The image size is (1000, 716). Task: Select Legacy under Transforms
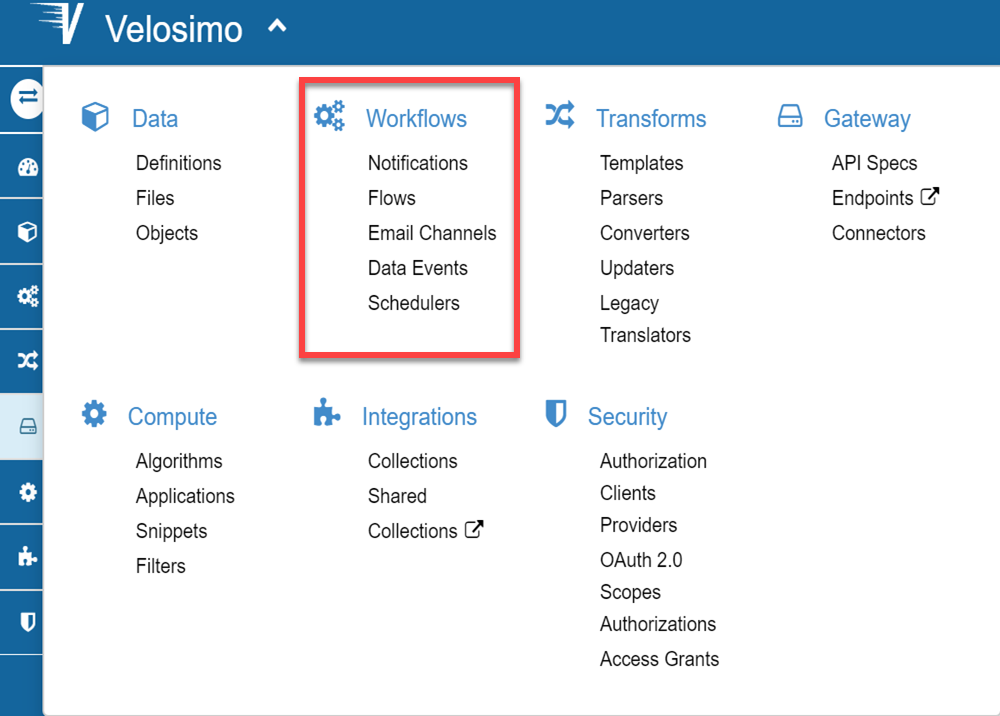629,303
